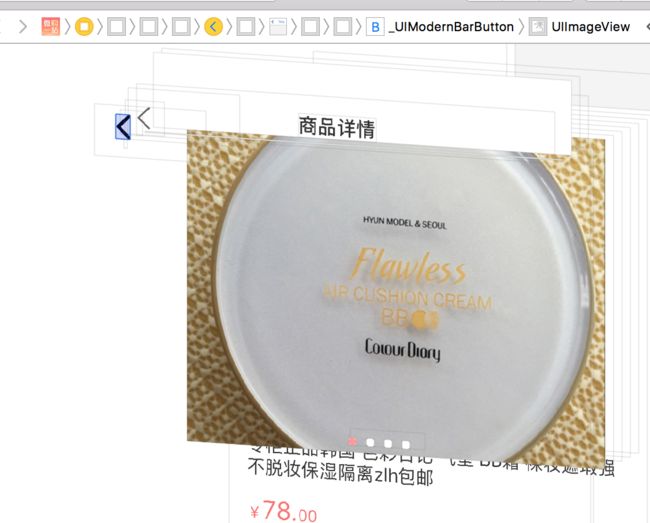Select the yellow view controller icon in breadcrumb
Image resolution: width=650 pixels, height=523 pixels.
point(84,27)
